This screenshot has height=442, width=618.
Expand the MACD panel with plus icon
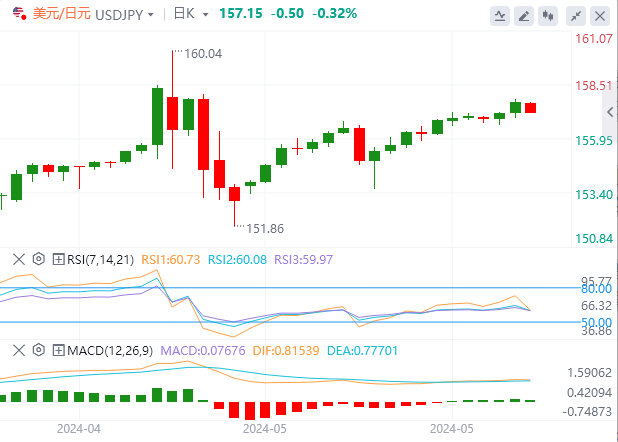click(x=58, y=350)
